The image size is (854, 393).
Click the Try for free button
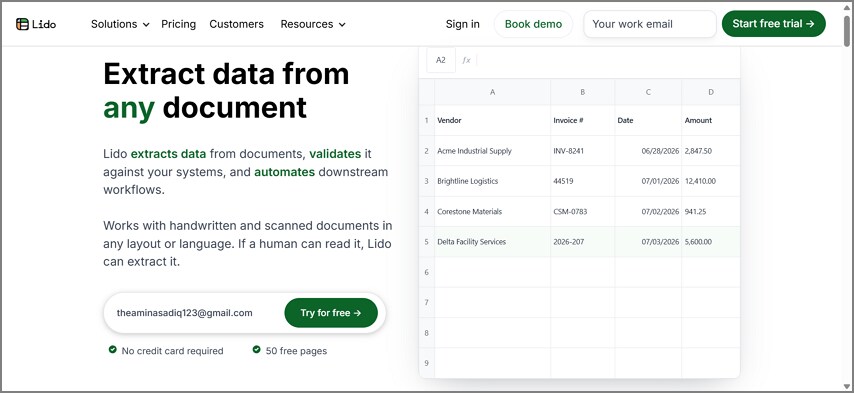coord(331,313)
